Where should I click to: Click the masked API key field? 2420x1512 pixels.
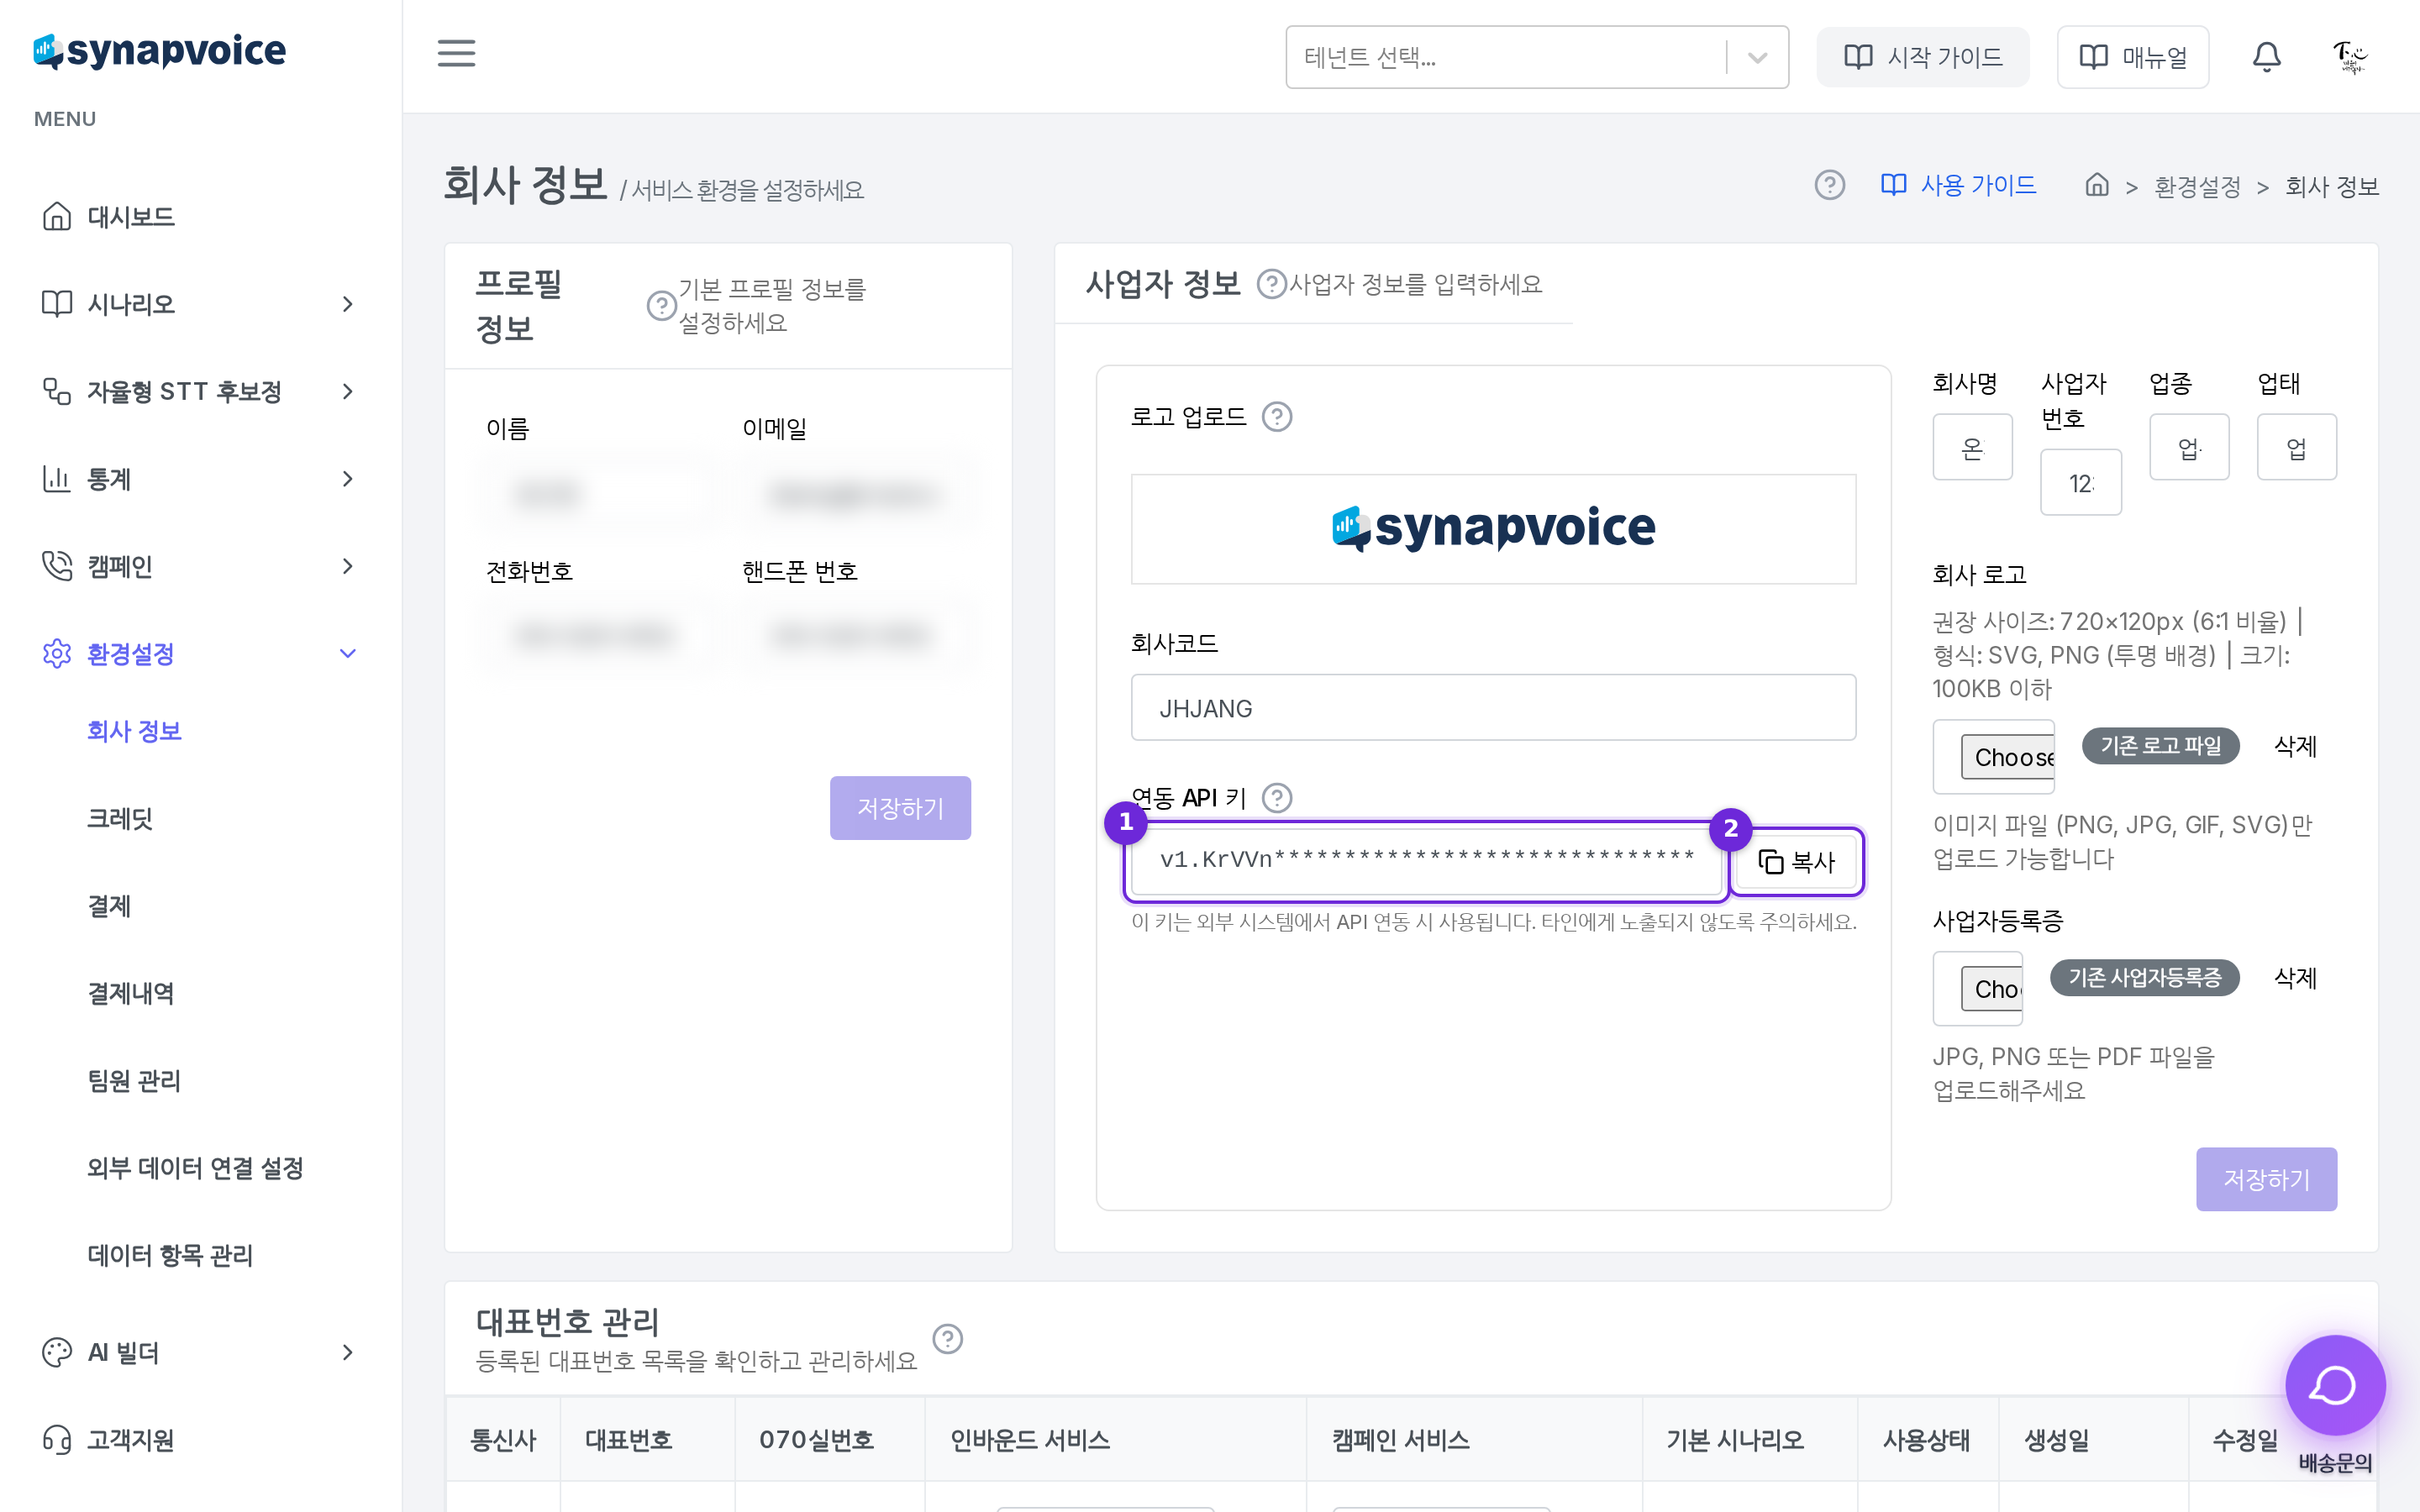1426,860
